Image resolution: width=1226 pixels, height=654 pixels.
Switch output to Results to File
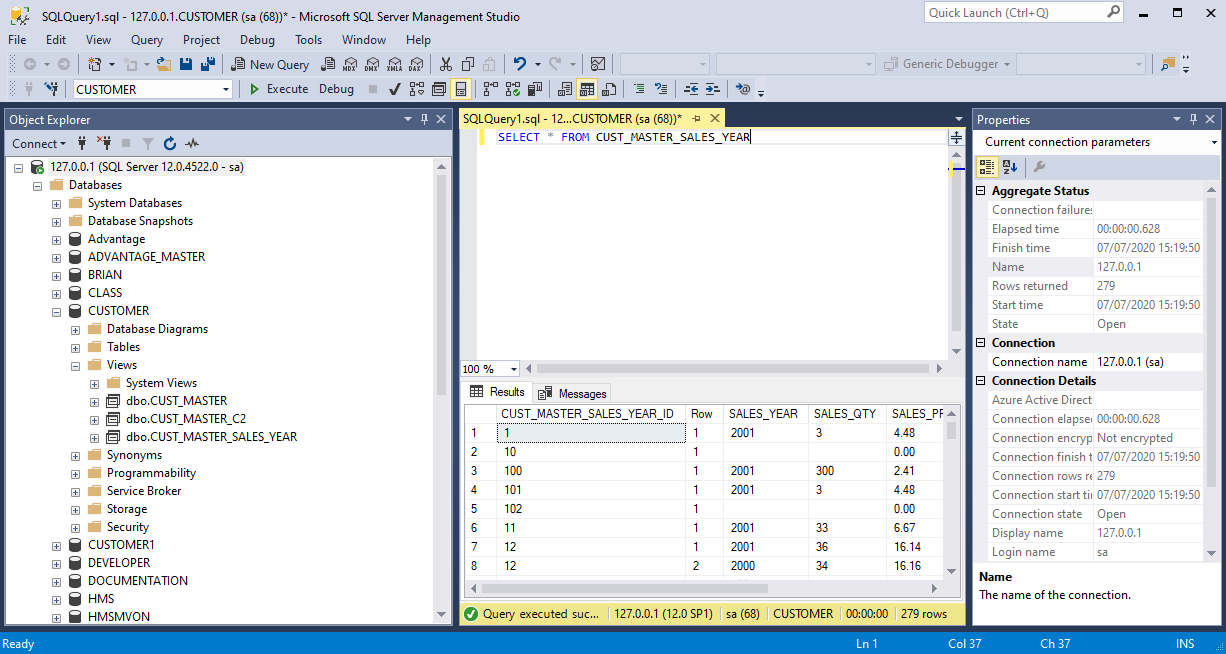pos(609,89)
